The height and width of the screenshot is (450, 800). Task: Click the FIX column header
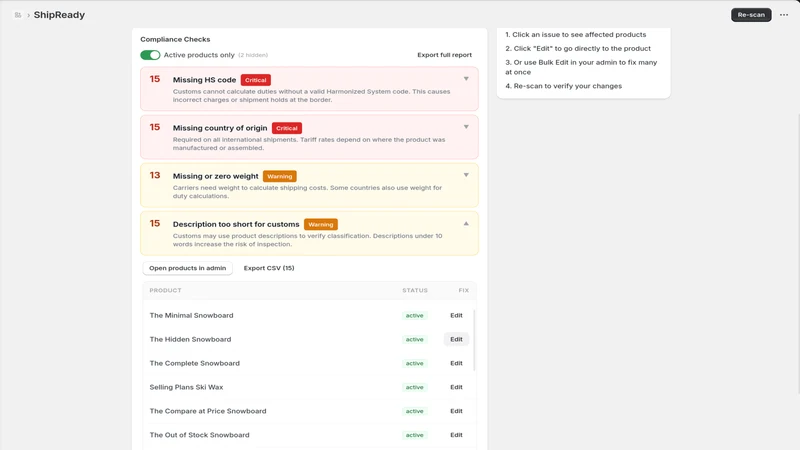click(463, 290)
